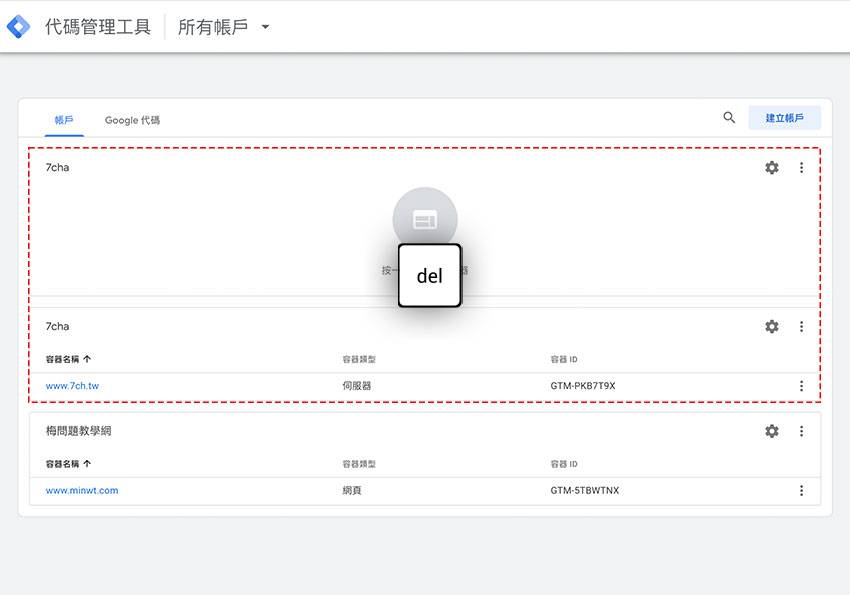Viewport: 850px width, 595px height.
Task: Open three-dot menu on the www.7ch.tw row
Action: [x=801, y=386]
